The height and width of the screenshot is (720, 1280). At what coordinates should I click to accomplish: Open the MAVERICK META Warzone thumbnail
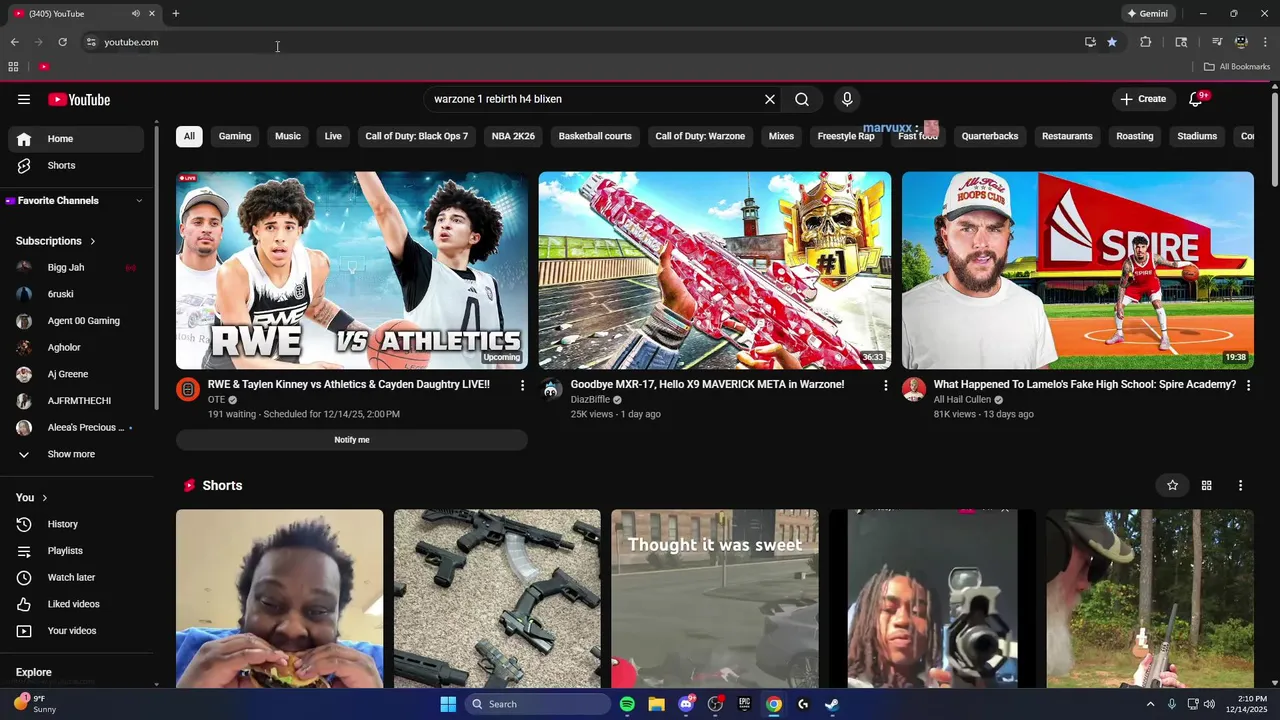coord(715,271)
